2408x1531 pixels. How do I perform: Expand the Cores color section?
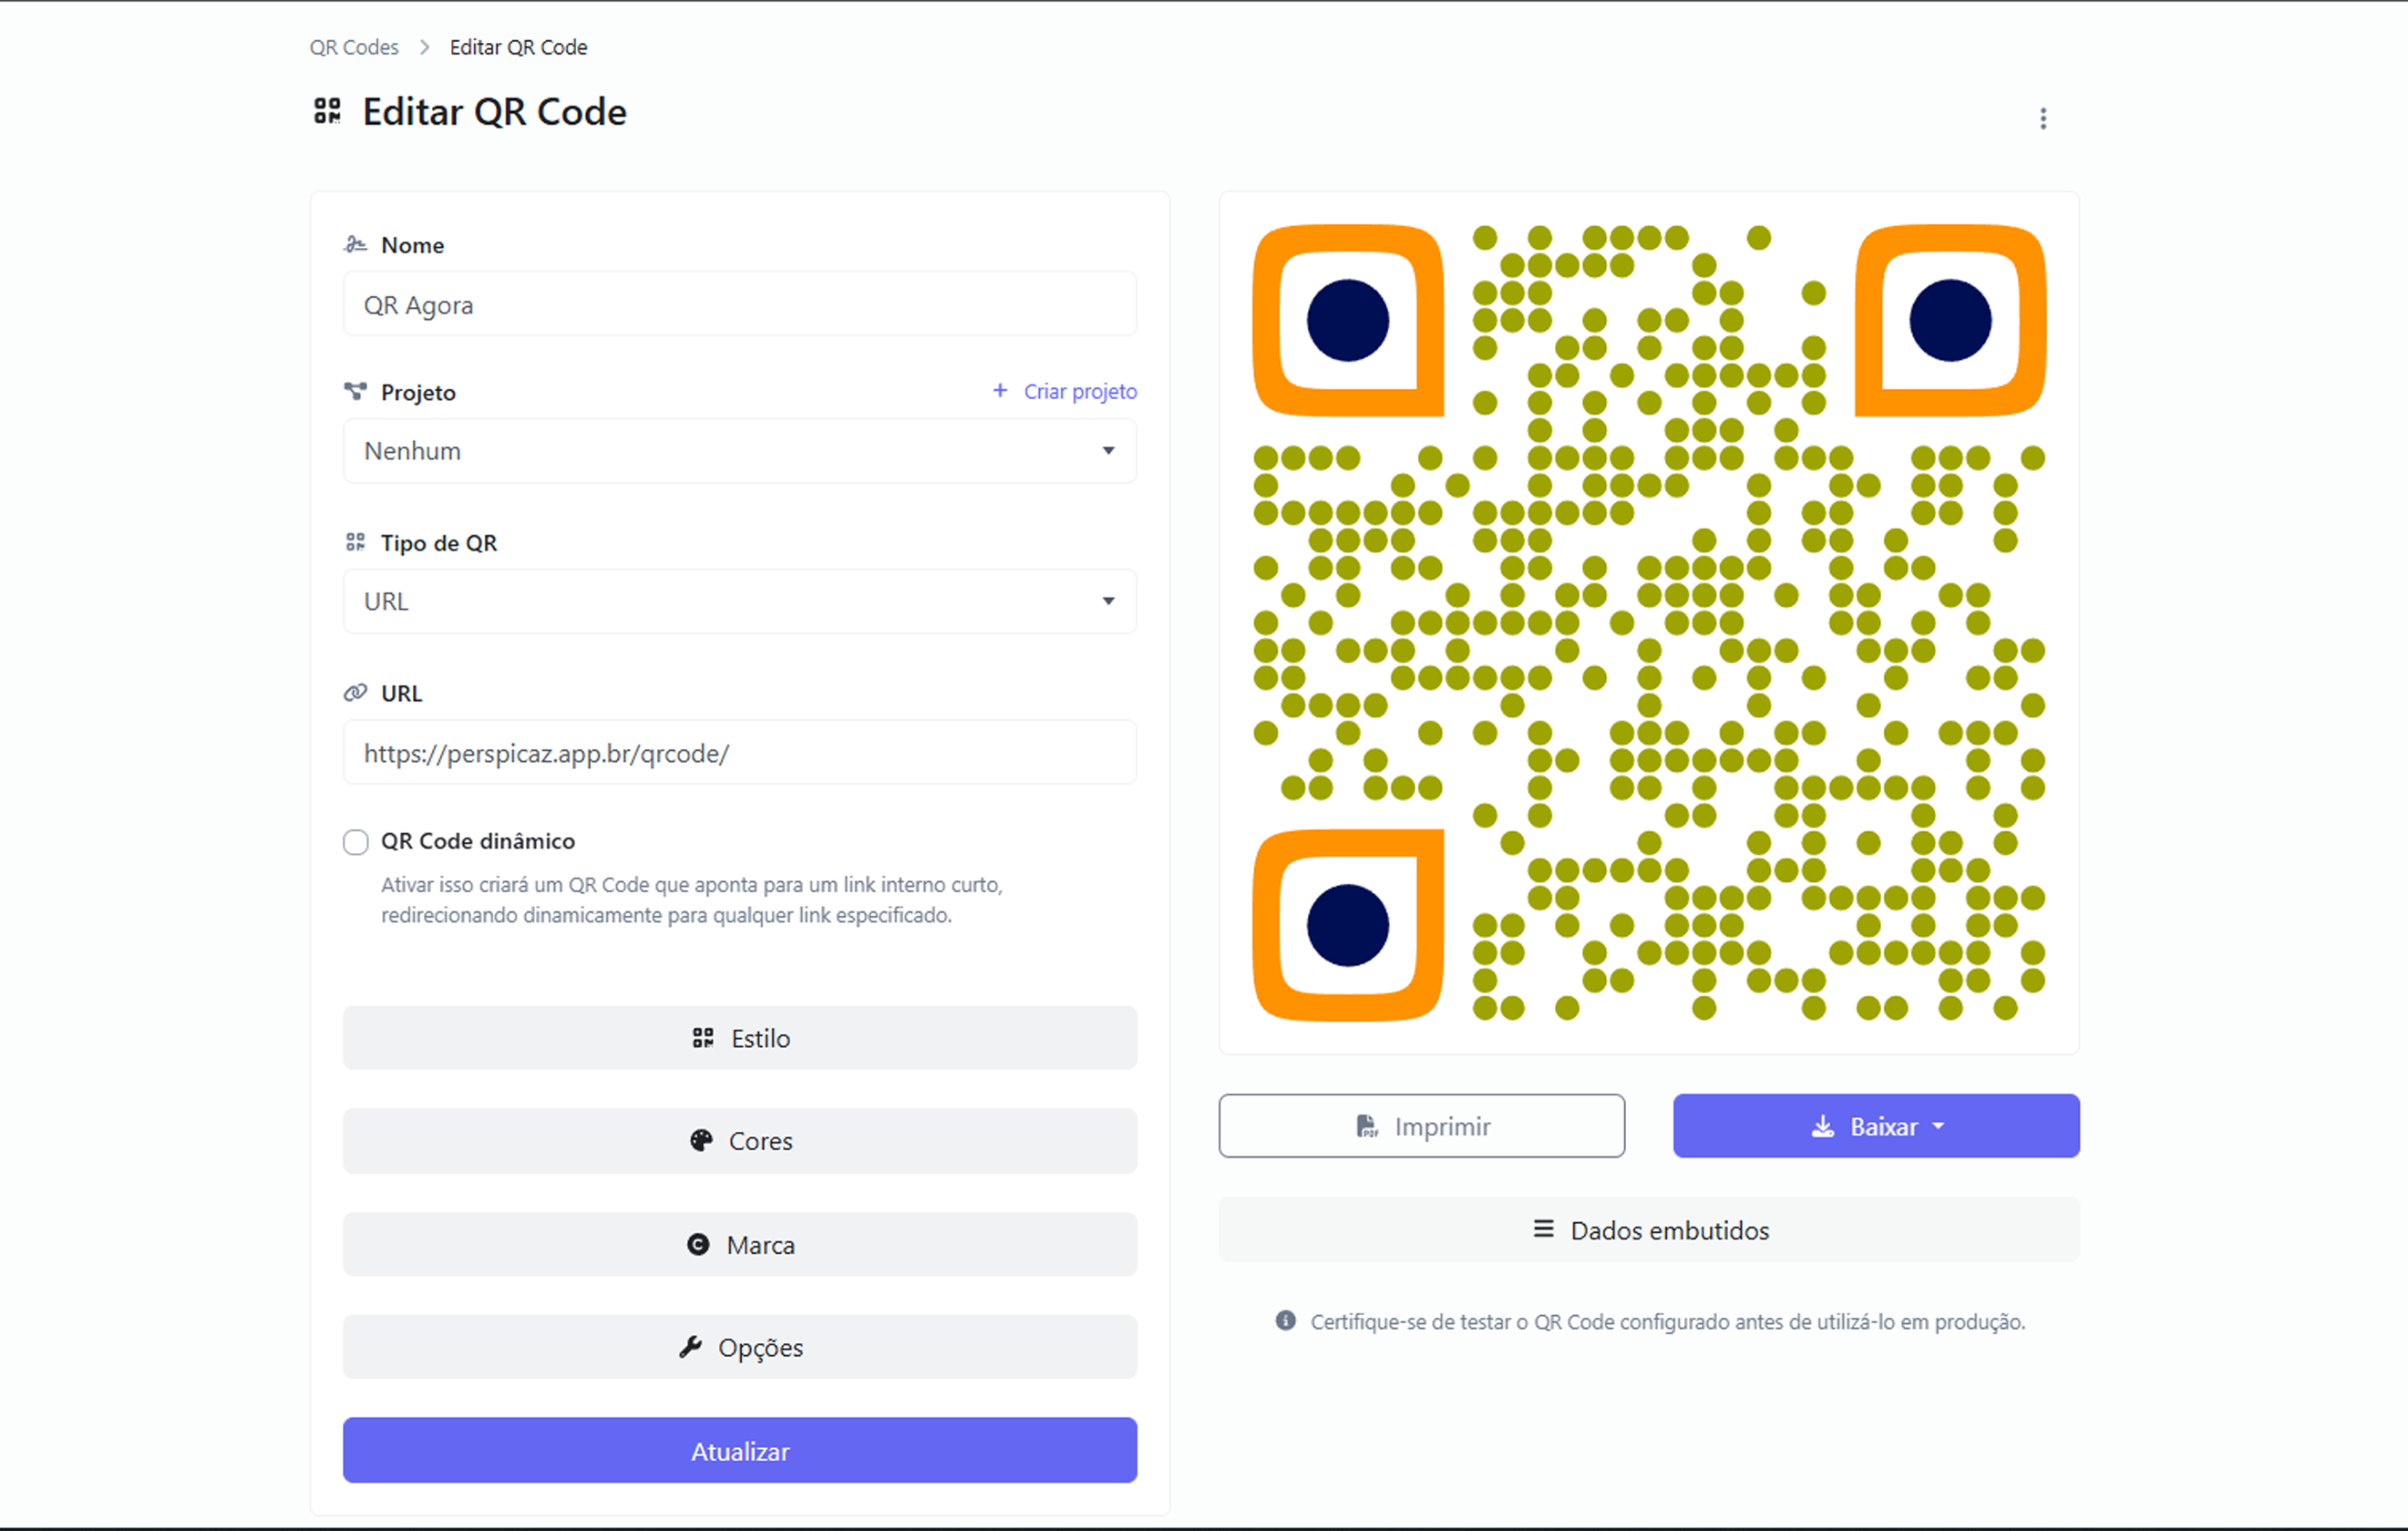pyautogui.click(x=739, y=1141)
